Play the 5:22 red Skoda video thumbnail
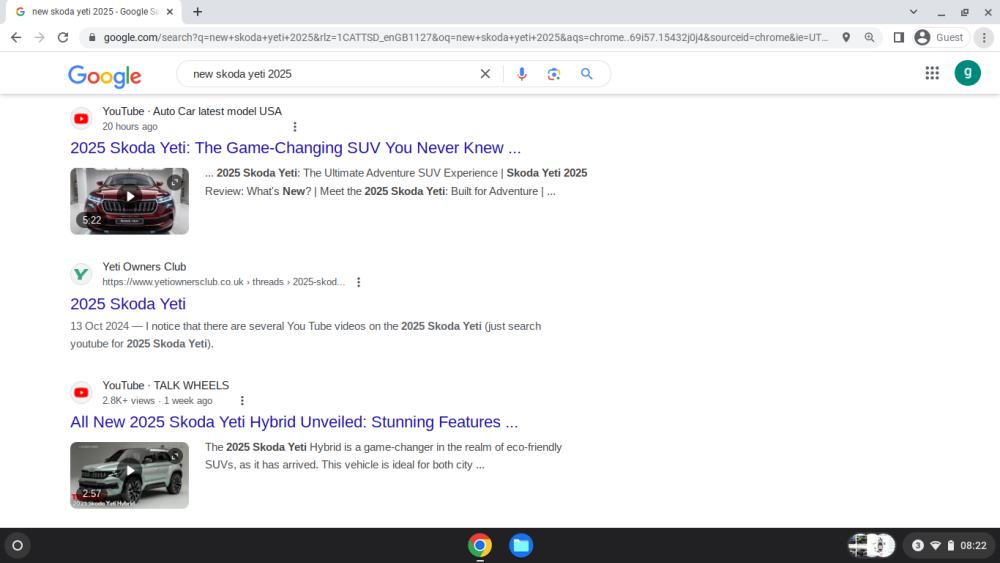The width and height of the screenshot is (1000, 563). click(x=129, y=201)
